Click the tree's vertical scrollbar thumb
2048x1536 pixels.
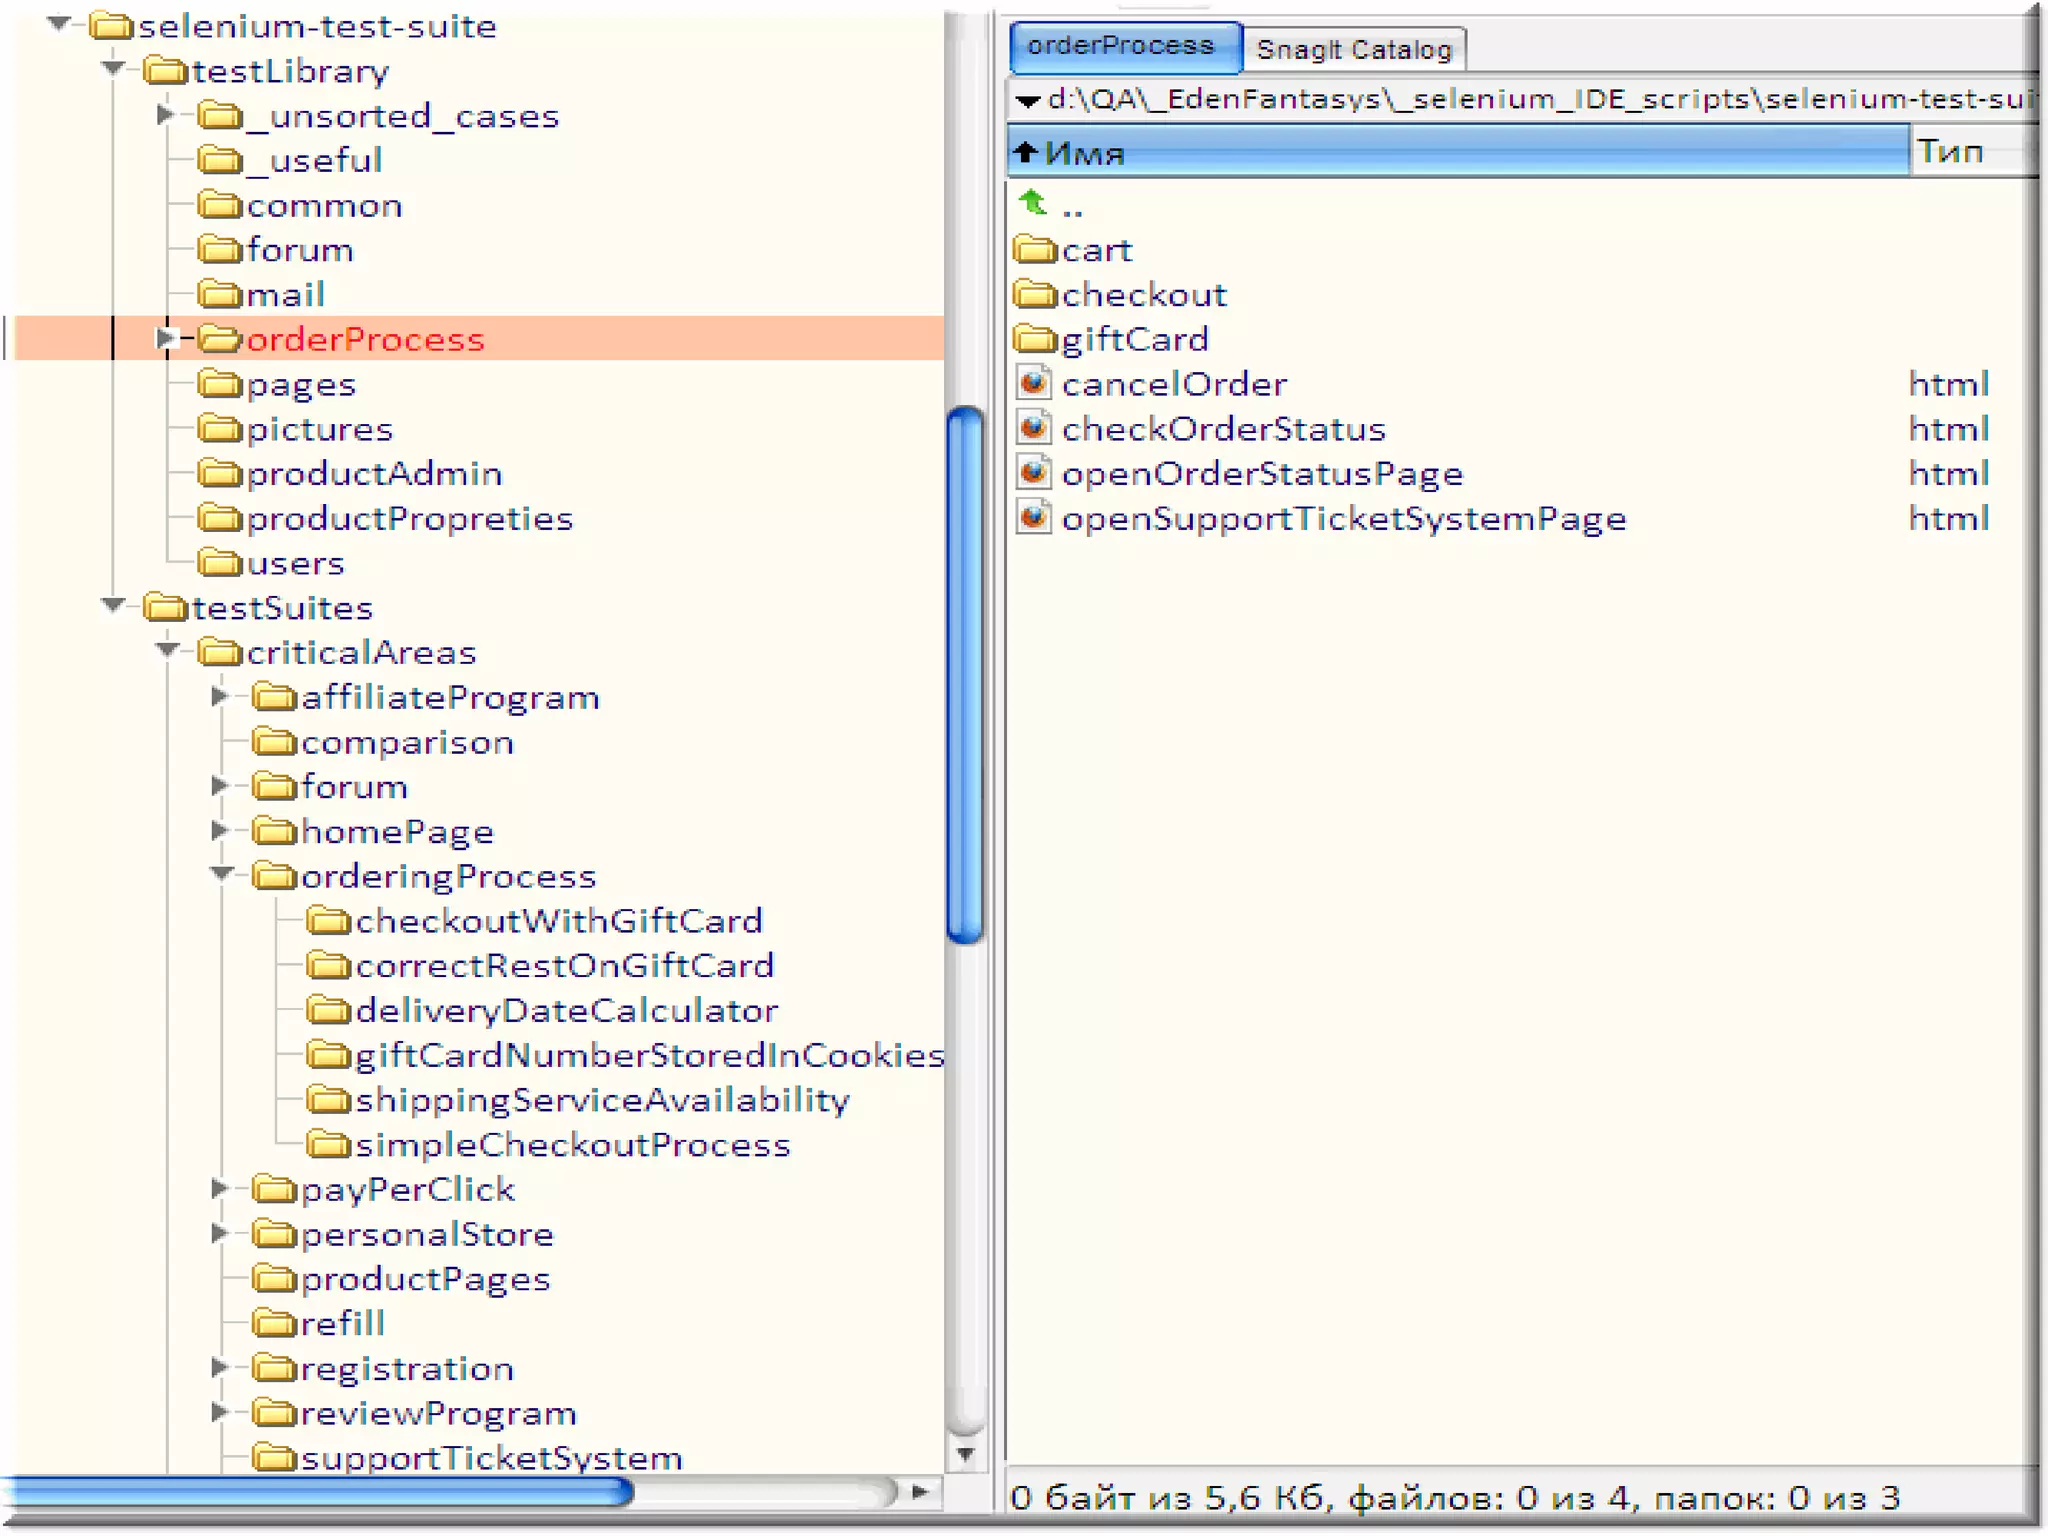965,675
